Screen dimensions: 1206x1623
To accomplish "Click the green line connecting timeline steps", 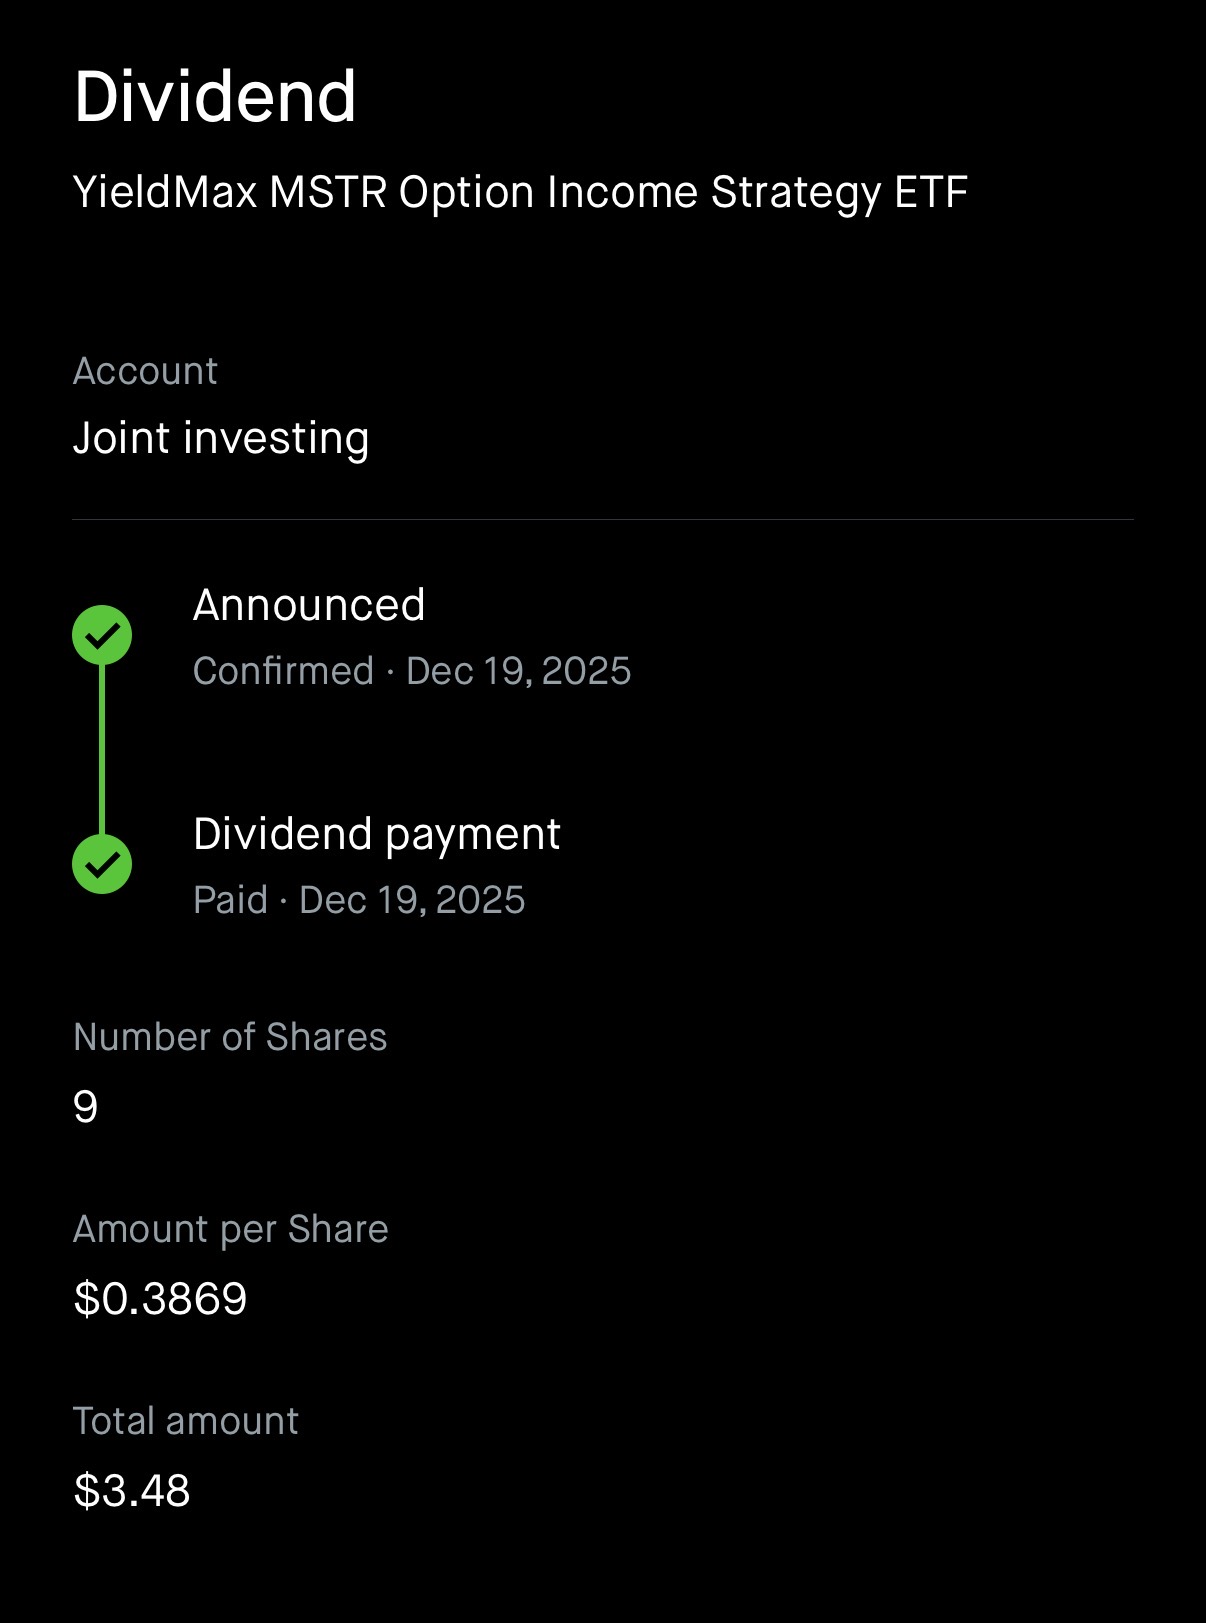I will pyautogui.click(x=102, y=750).
